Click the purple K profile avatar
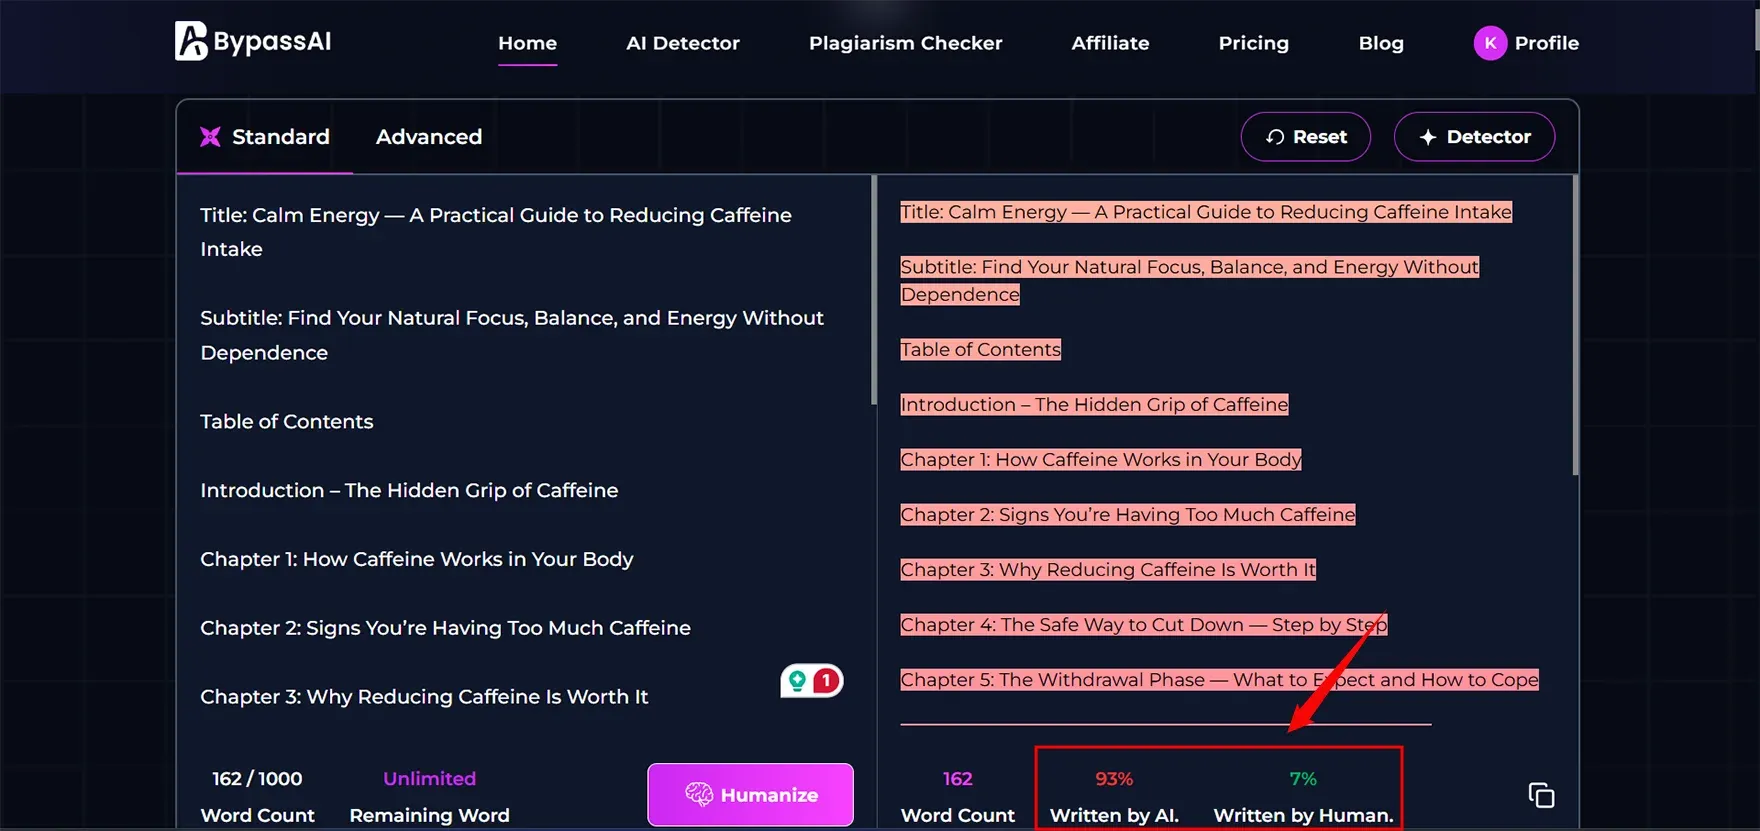The image size is (1760, 831). pos(1489,43)
